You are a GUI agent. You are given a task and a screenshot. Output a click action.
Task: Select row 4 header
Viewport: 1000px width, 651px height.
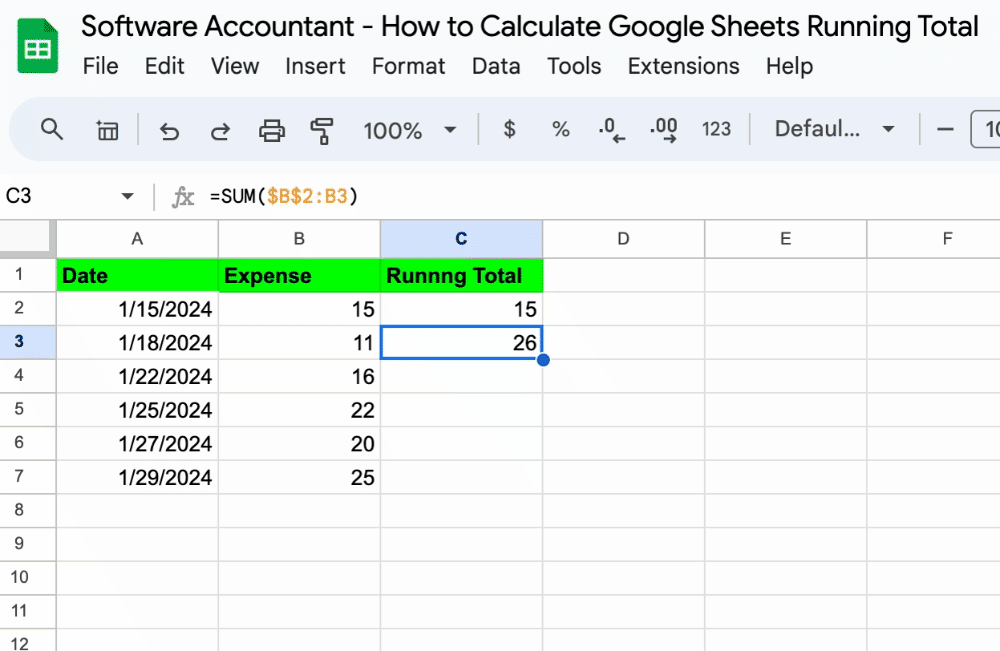tap(27, 376)
